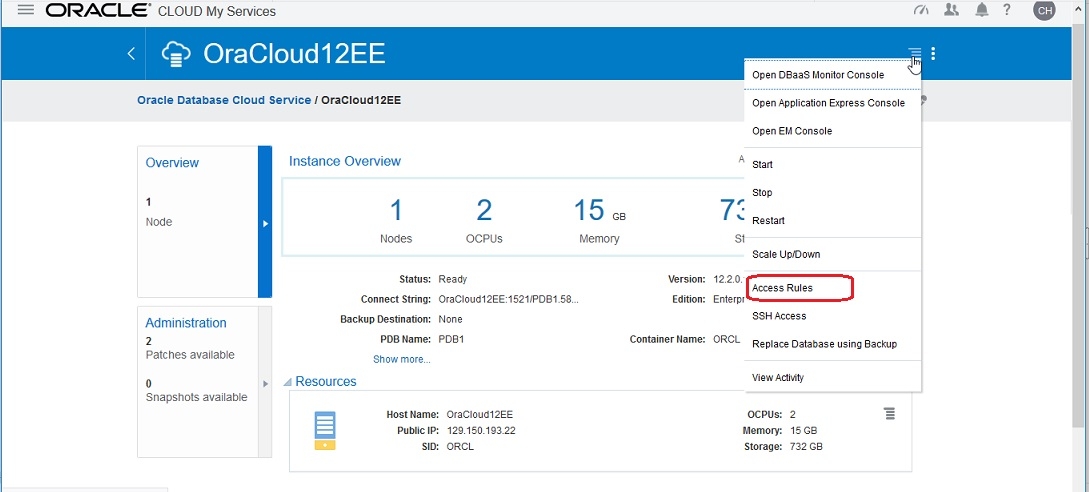1089x492 pixels.
Task: Click the Public IP value 129.150.193.22
Action: coord(481,430)
